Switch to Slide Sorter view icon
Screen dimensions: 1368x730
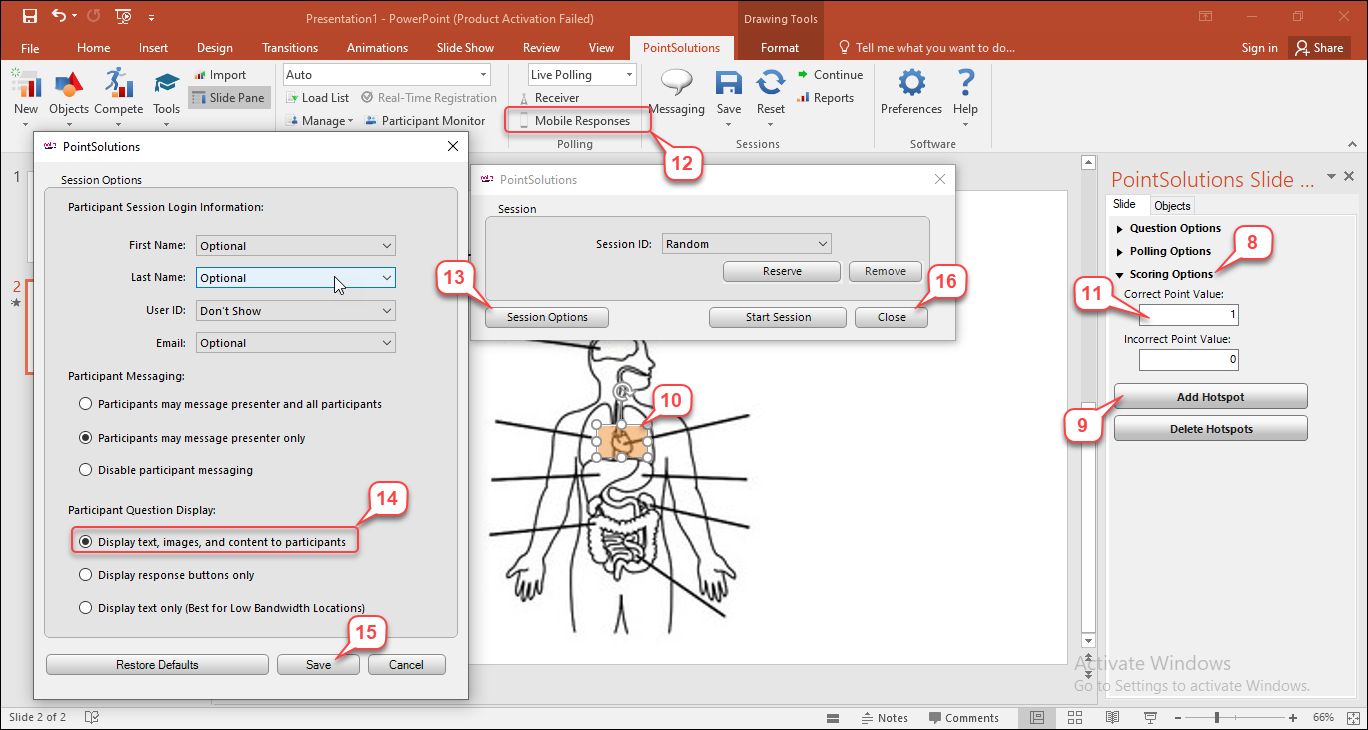[x=1074, y=718]
